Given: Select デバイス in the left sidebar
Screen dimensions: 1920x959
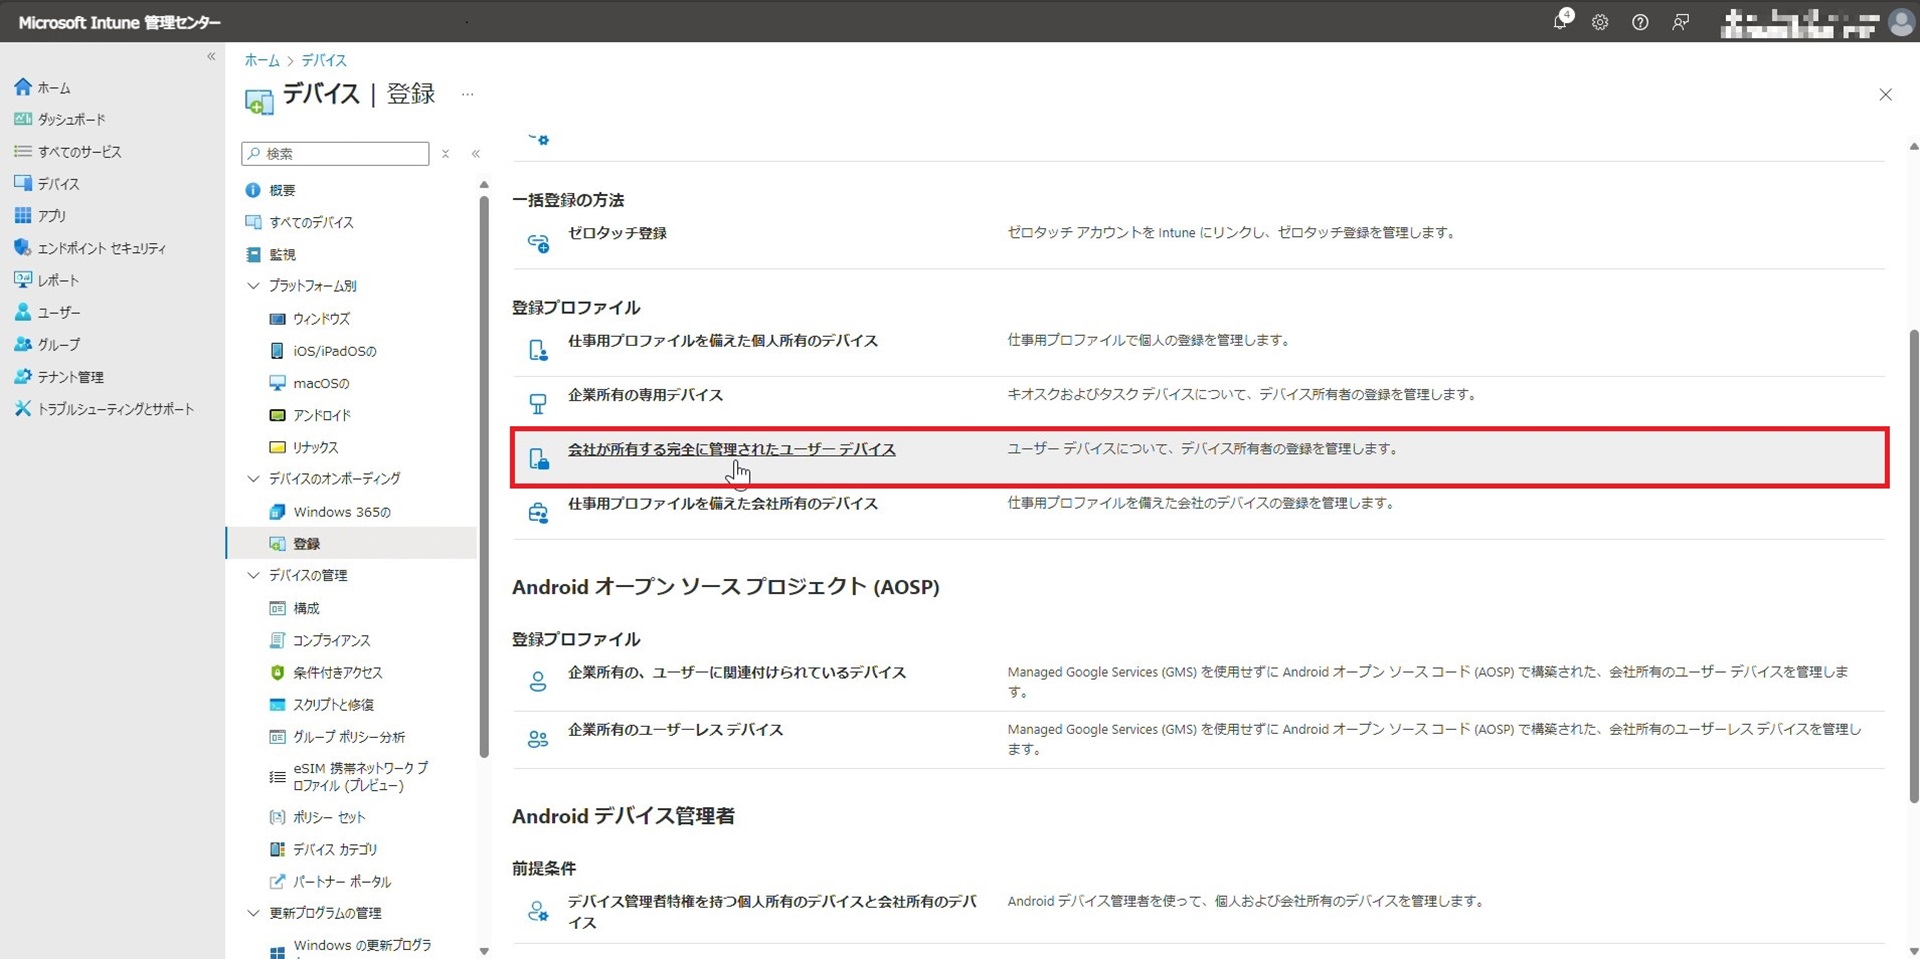Looking at the screenshot, I should click(56, 183).
